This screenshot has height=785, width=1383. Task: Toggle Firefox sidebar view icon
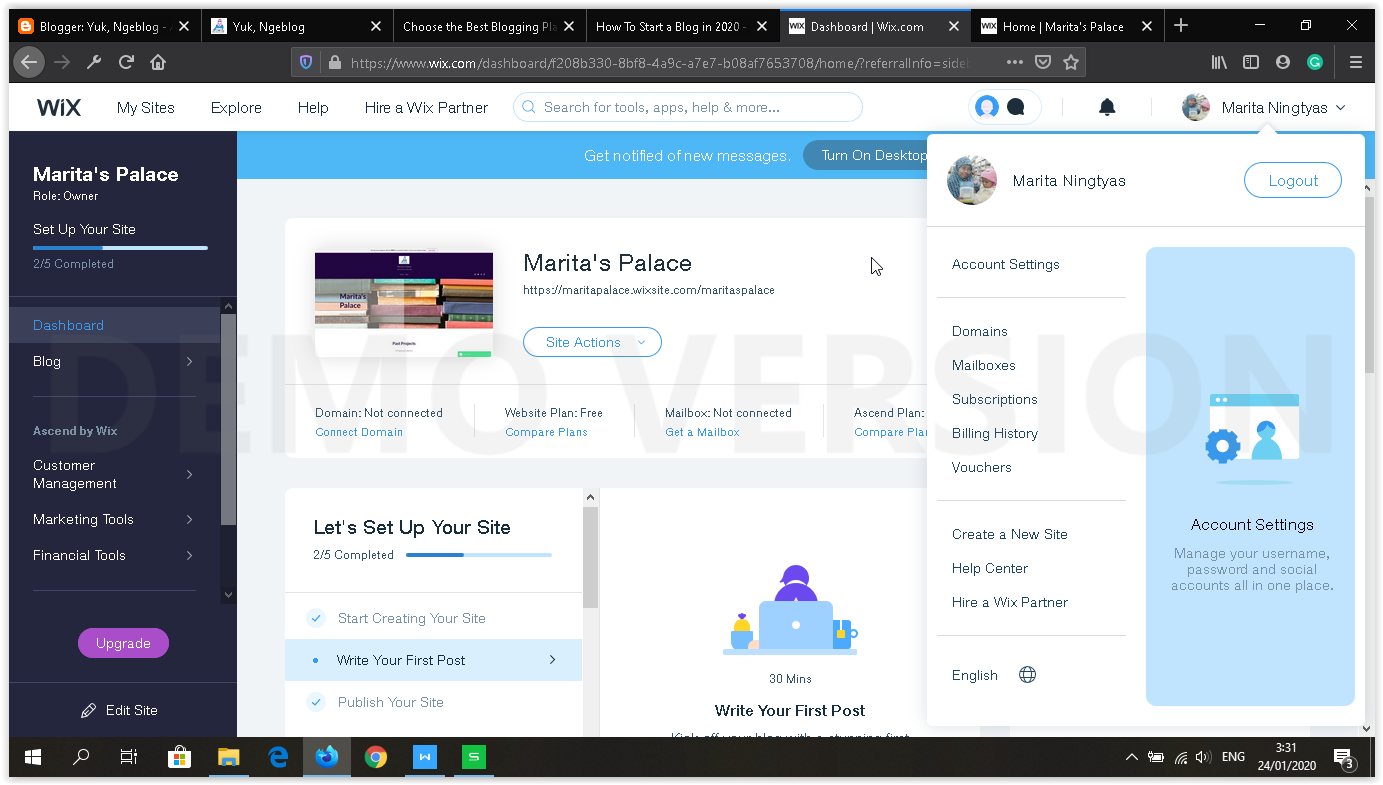click(x=1251, y=62)
